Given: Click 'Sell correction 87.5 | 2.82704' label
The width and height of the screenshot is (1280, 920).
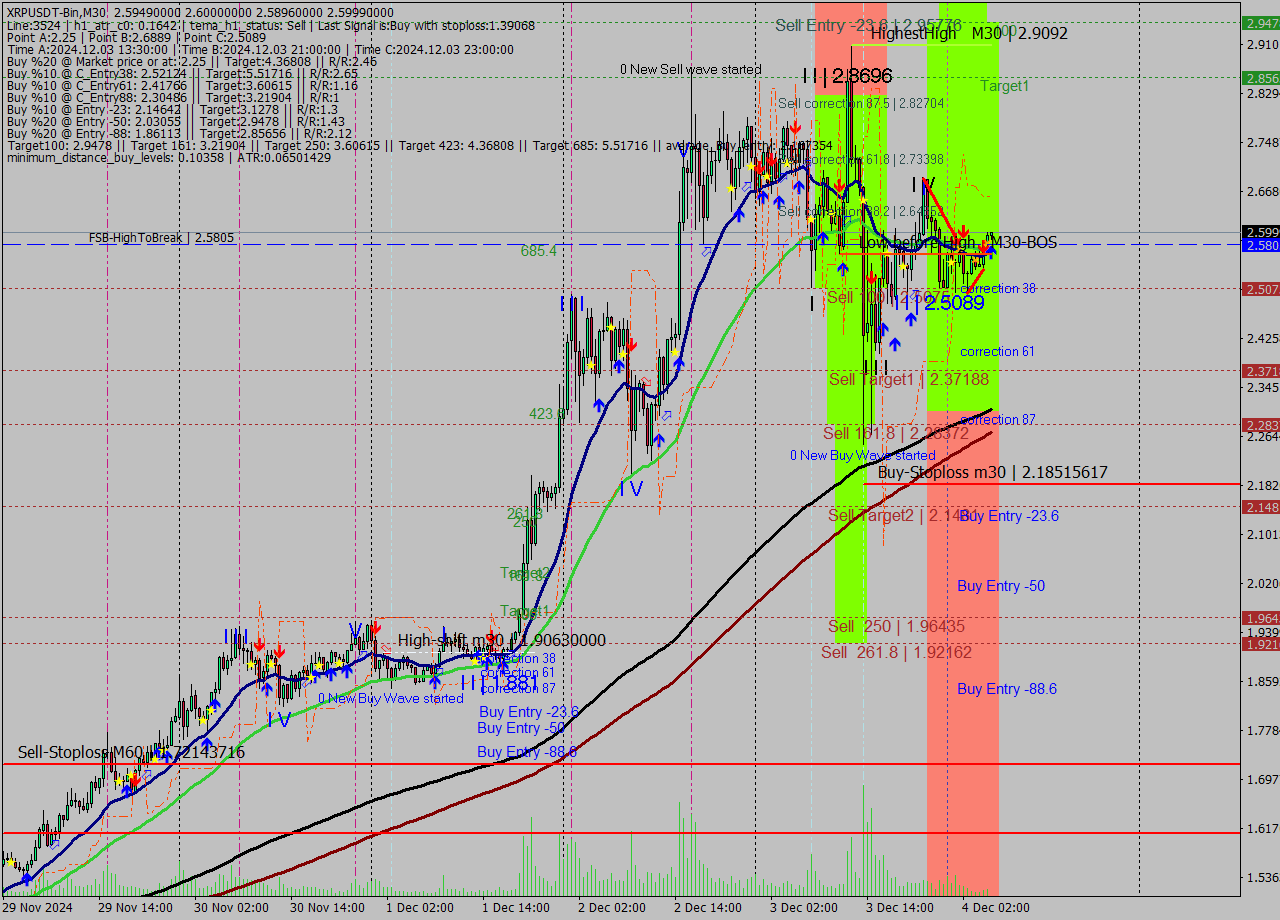Looking at the screenshot, I should coord(861,103).
